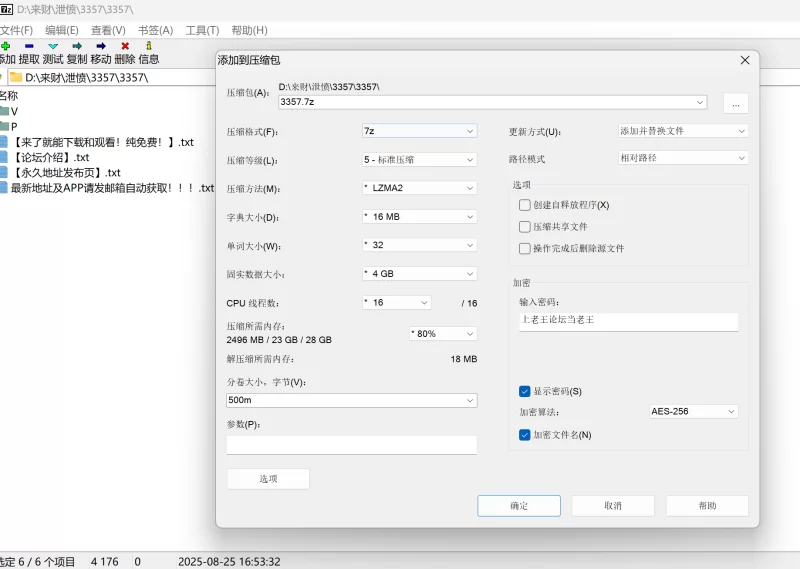
Task: Open the 编辑(E) menu
Action: (x=62, y=31)
